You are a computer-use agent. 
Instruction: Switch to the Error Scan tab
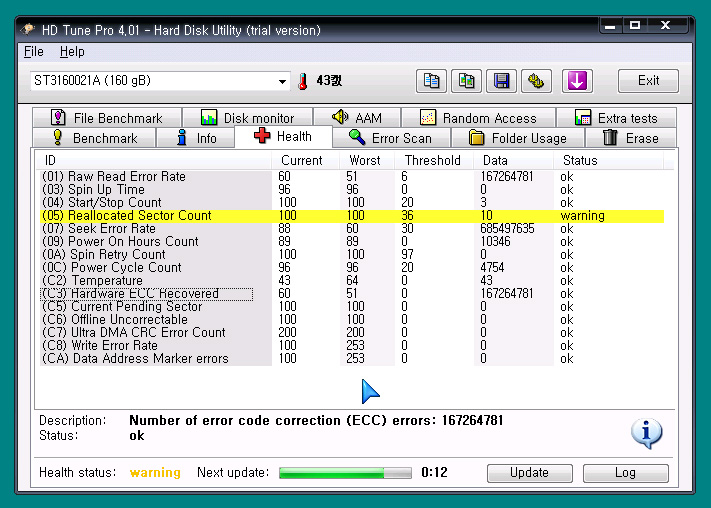tap(392, 138)
